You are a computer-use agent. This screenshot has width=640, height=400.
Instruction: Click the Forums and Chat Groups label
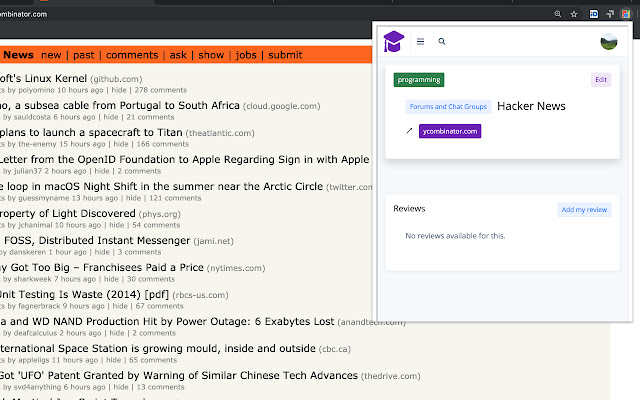[448, 107]
